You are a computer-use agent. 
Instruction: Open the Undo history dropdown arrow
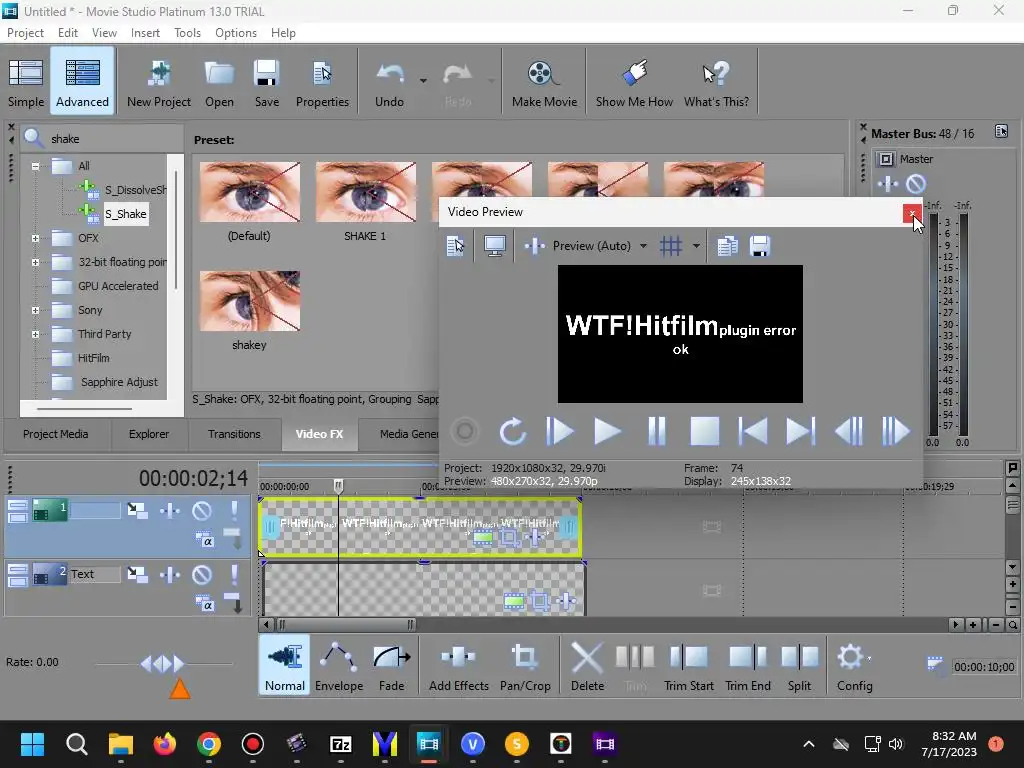pos(423,81)
